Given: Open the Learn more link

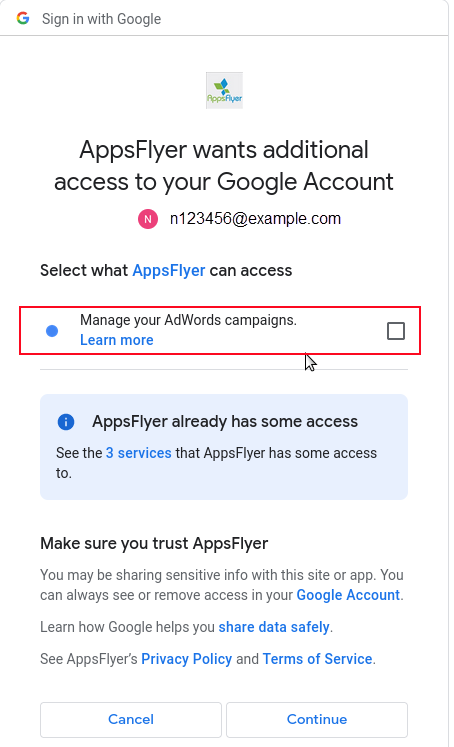Looking at the screenshot, I should [117, 340].
